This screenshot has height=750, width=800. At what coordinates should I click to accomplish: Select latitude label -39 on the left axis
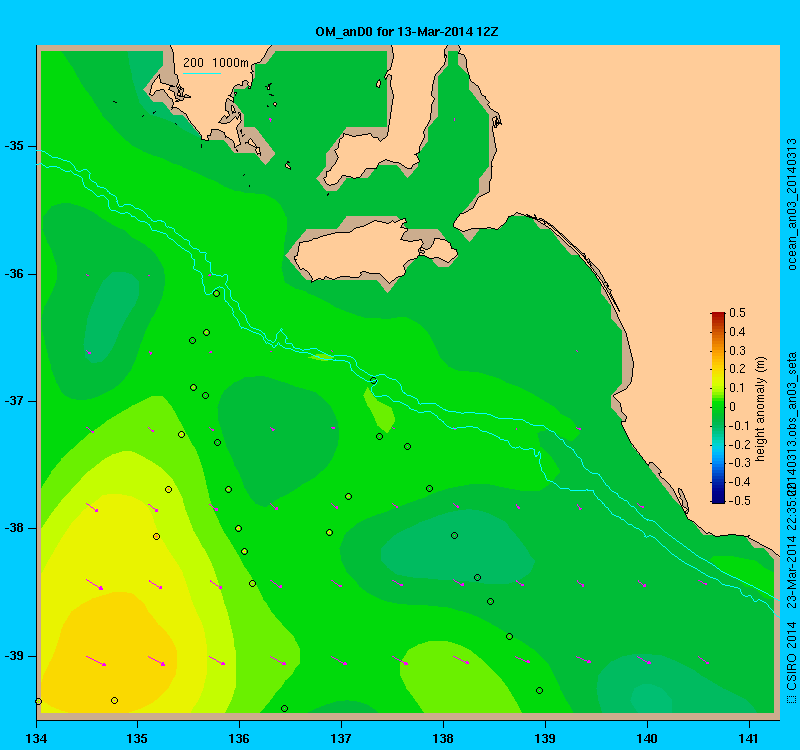point(14,656)
